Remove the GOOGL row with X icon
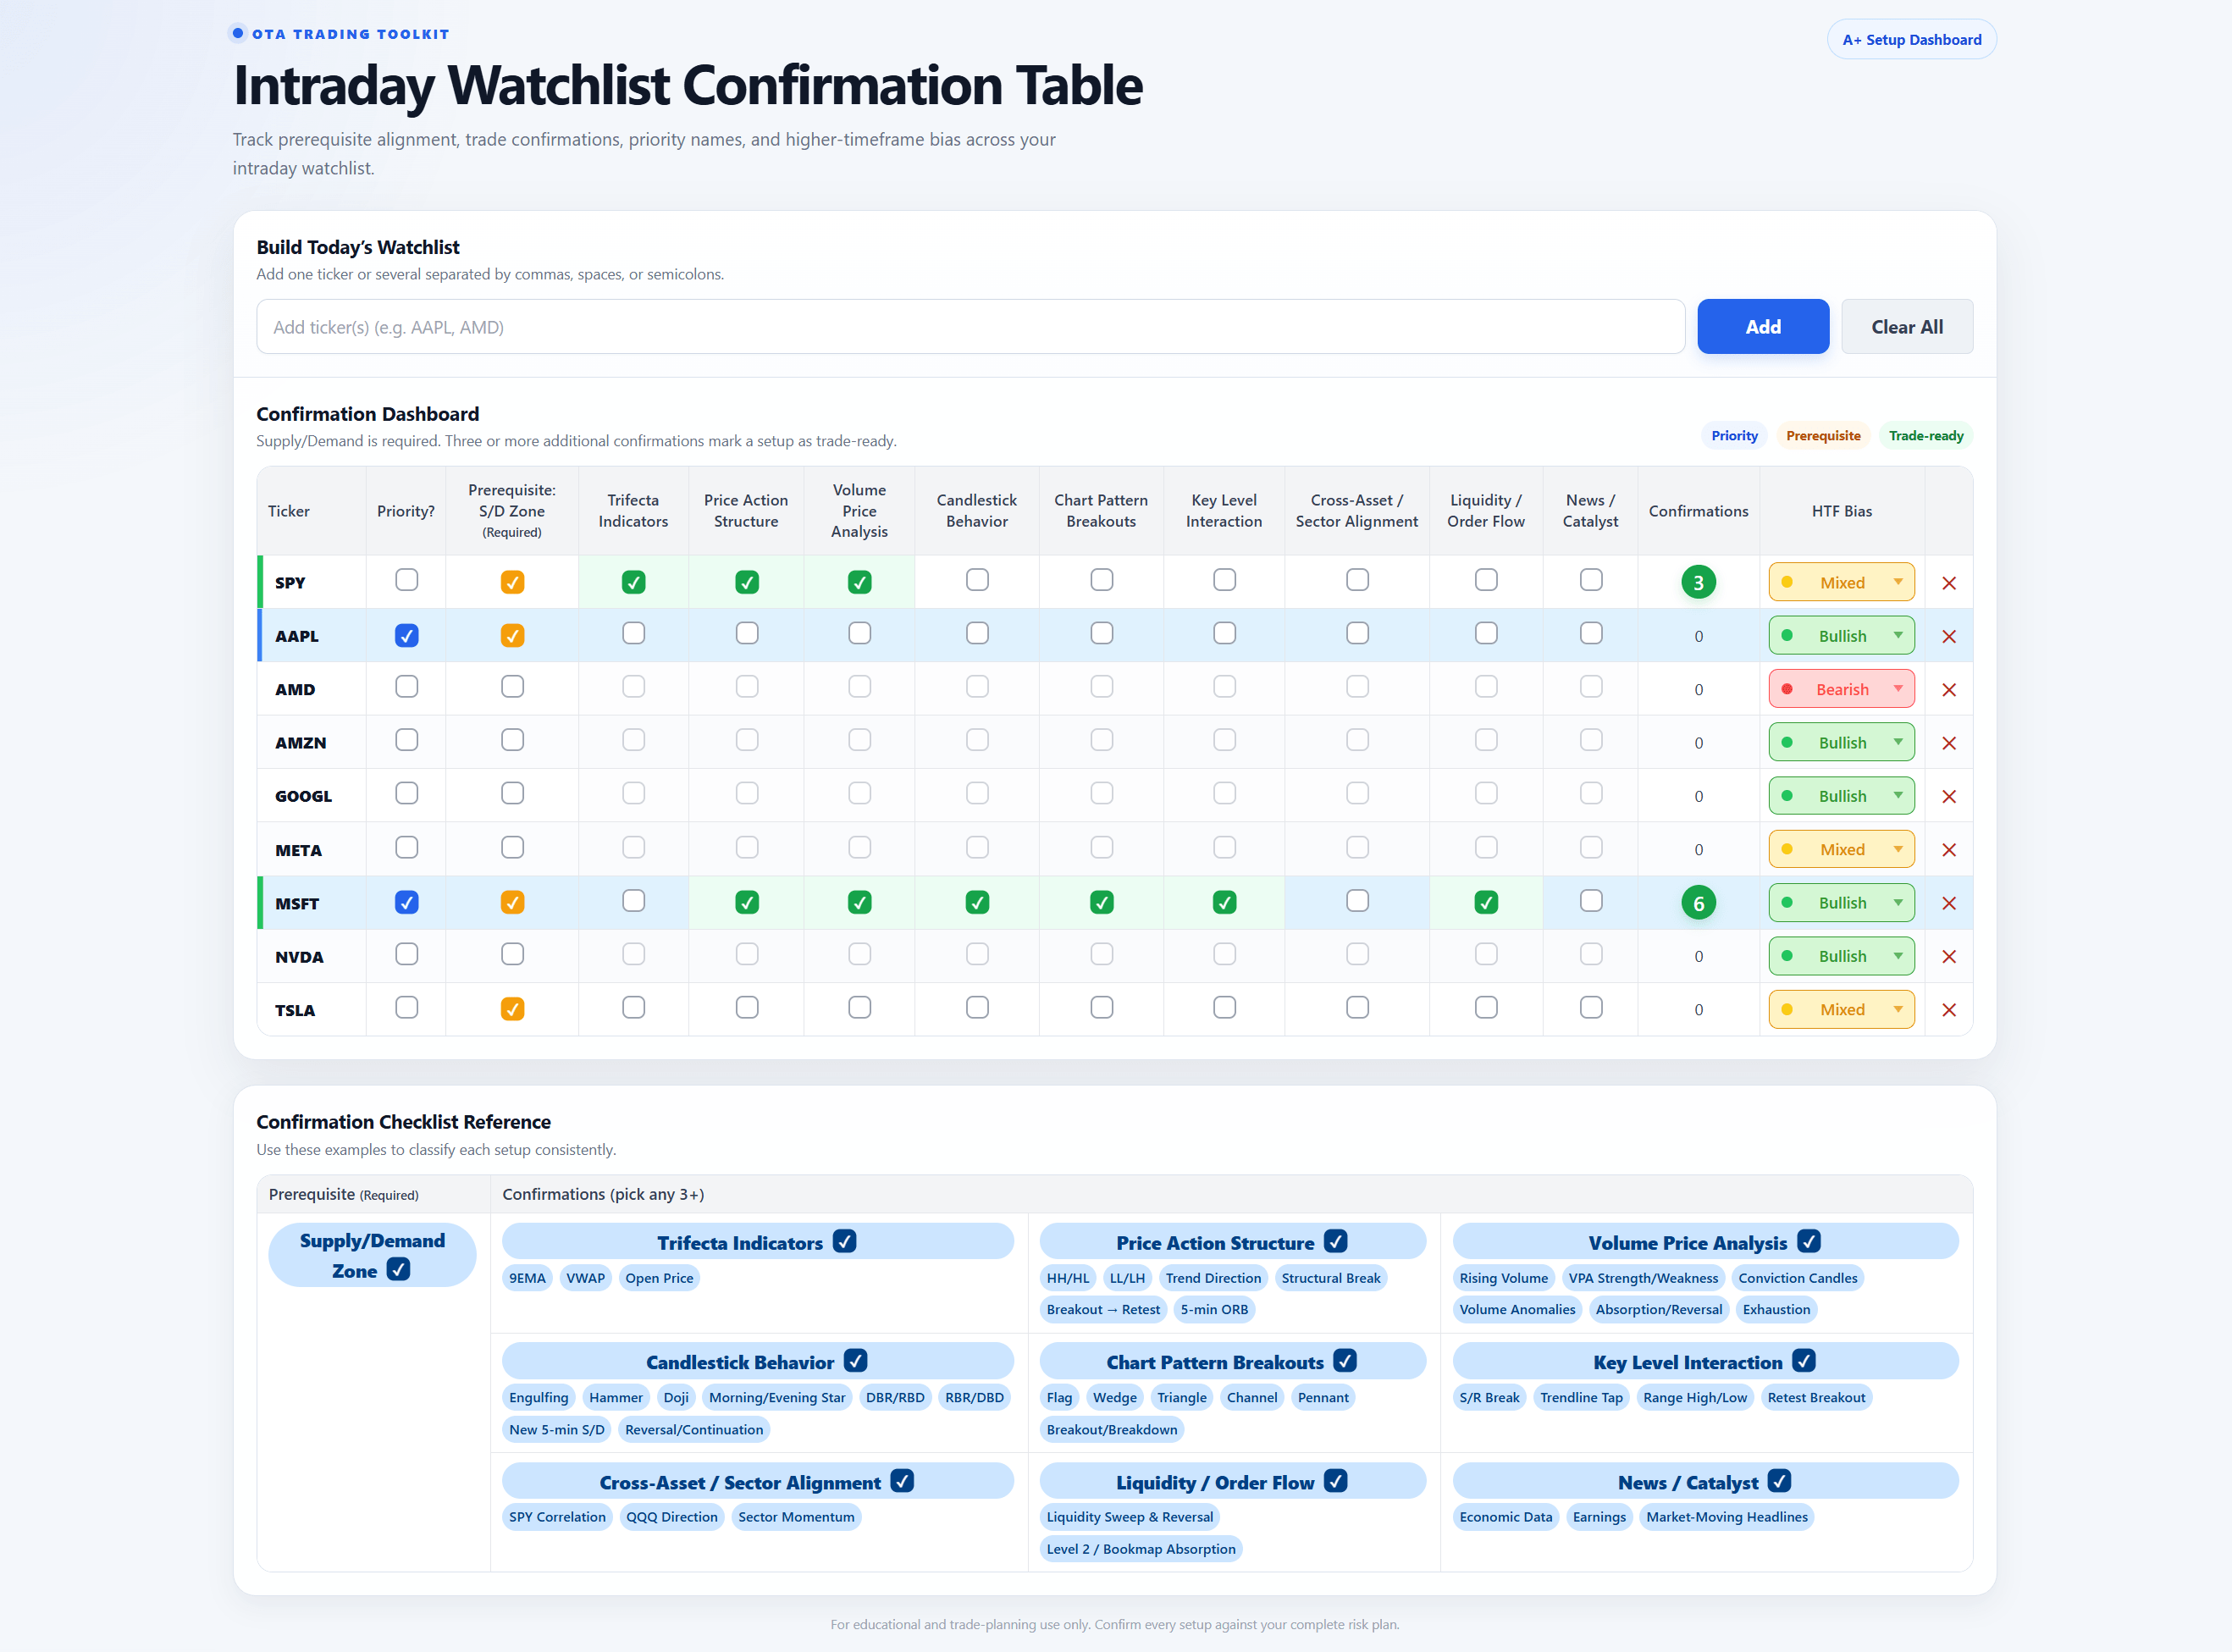2232x1652 pixels. point(1948,797)
